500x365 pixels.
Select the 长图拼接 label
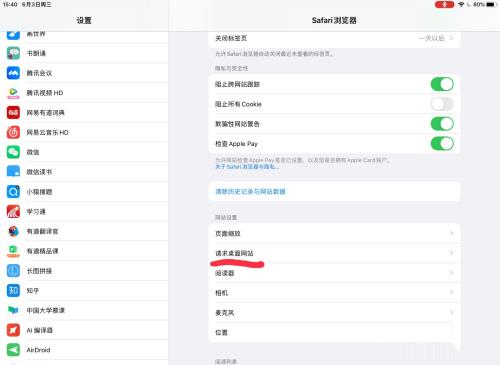pos(39,271)
